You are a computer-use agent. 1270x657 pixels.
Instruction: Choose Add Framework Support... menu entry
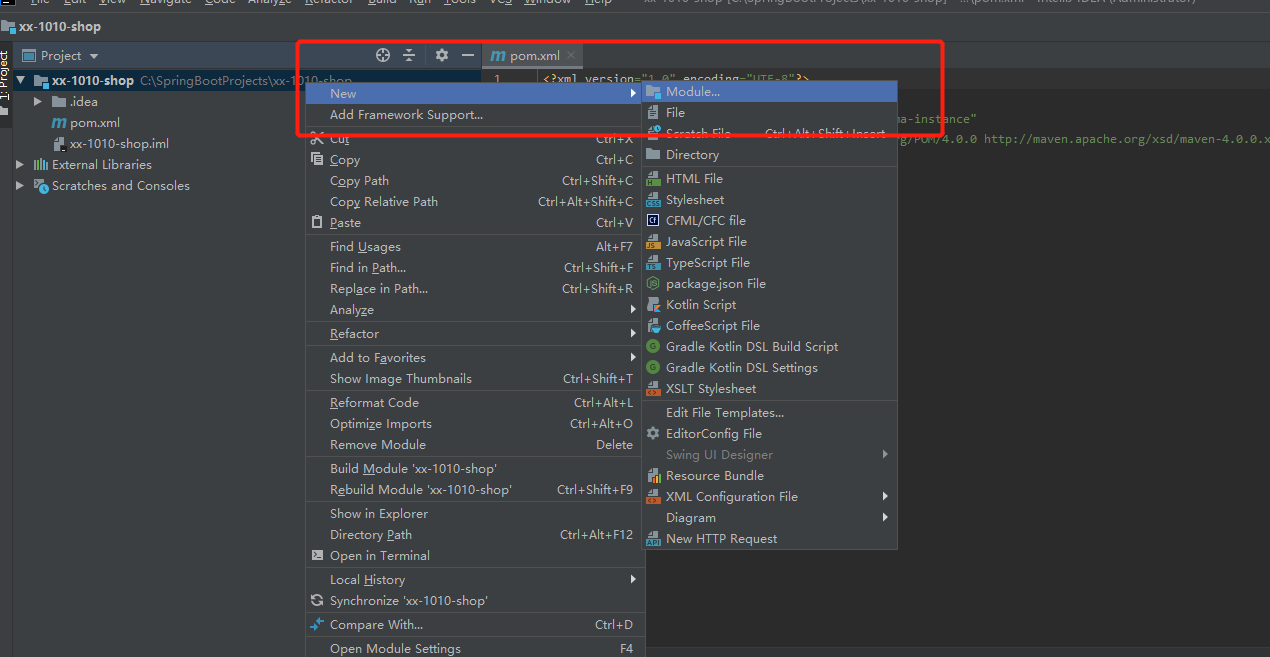click(x=474, y=114)
